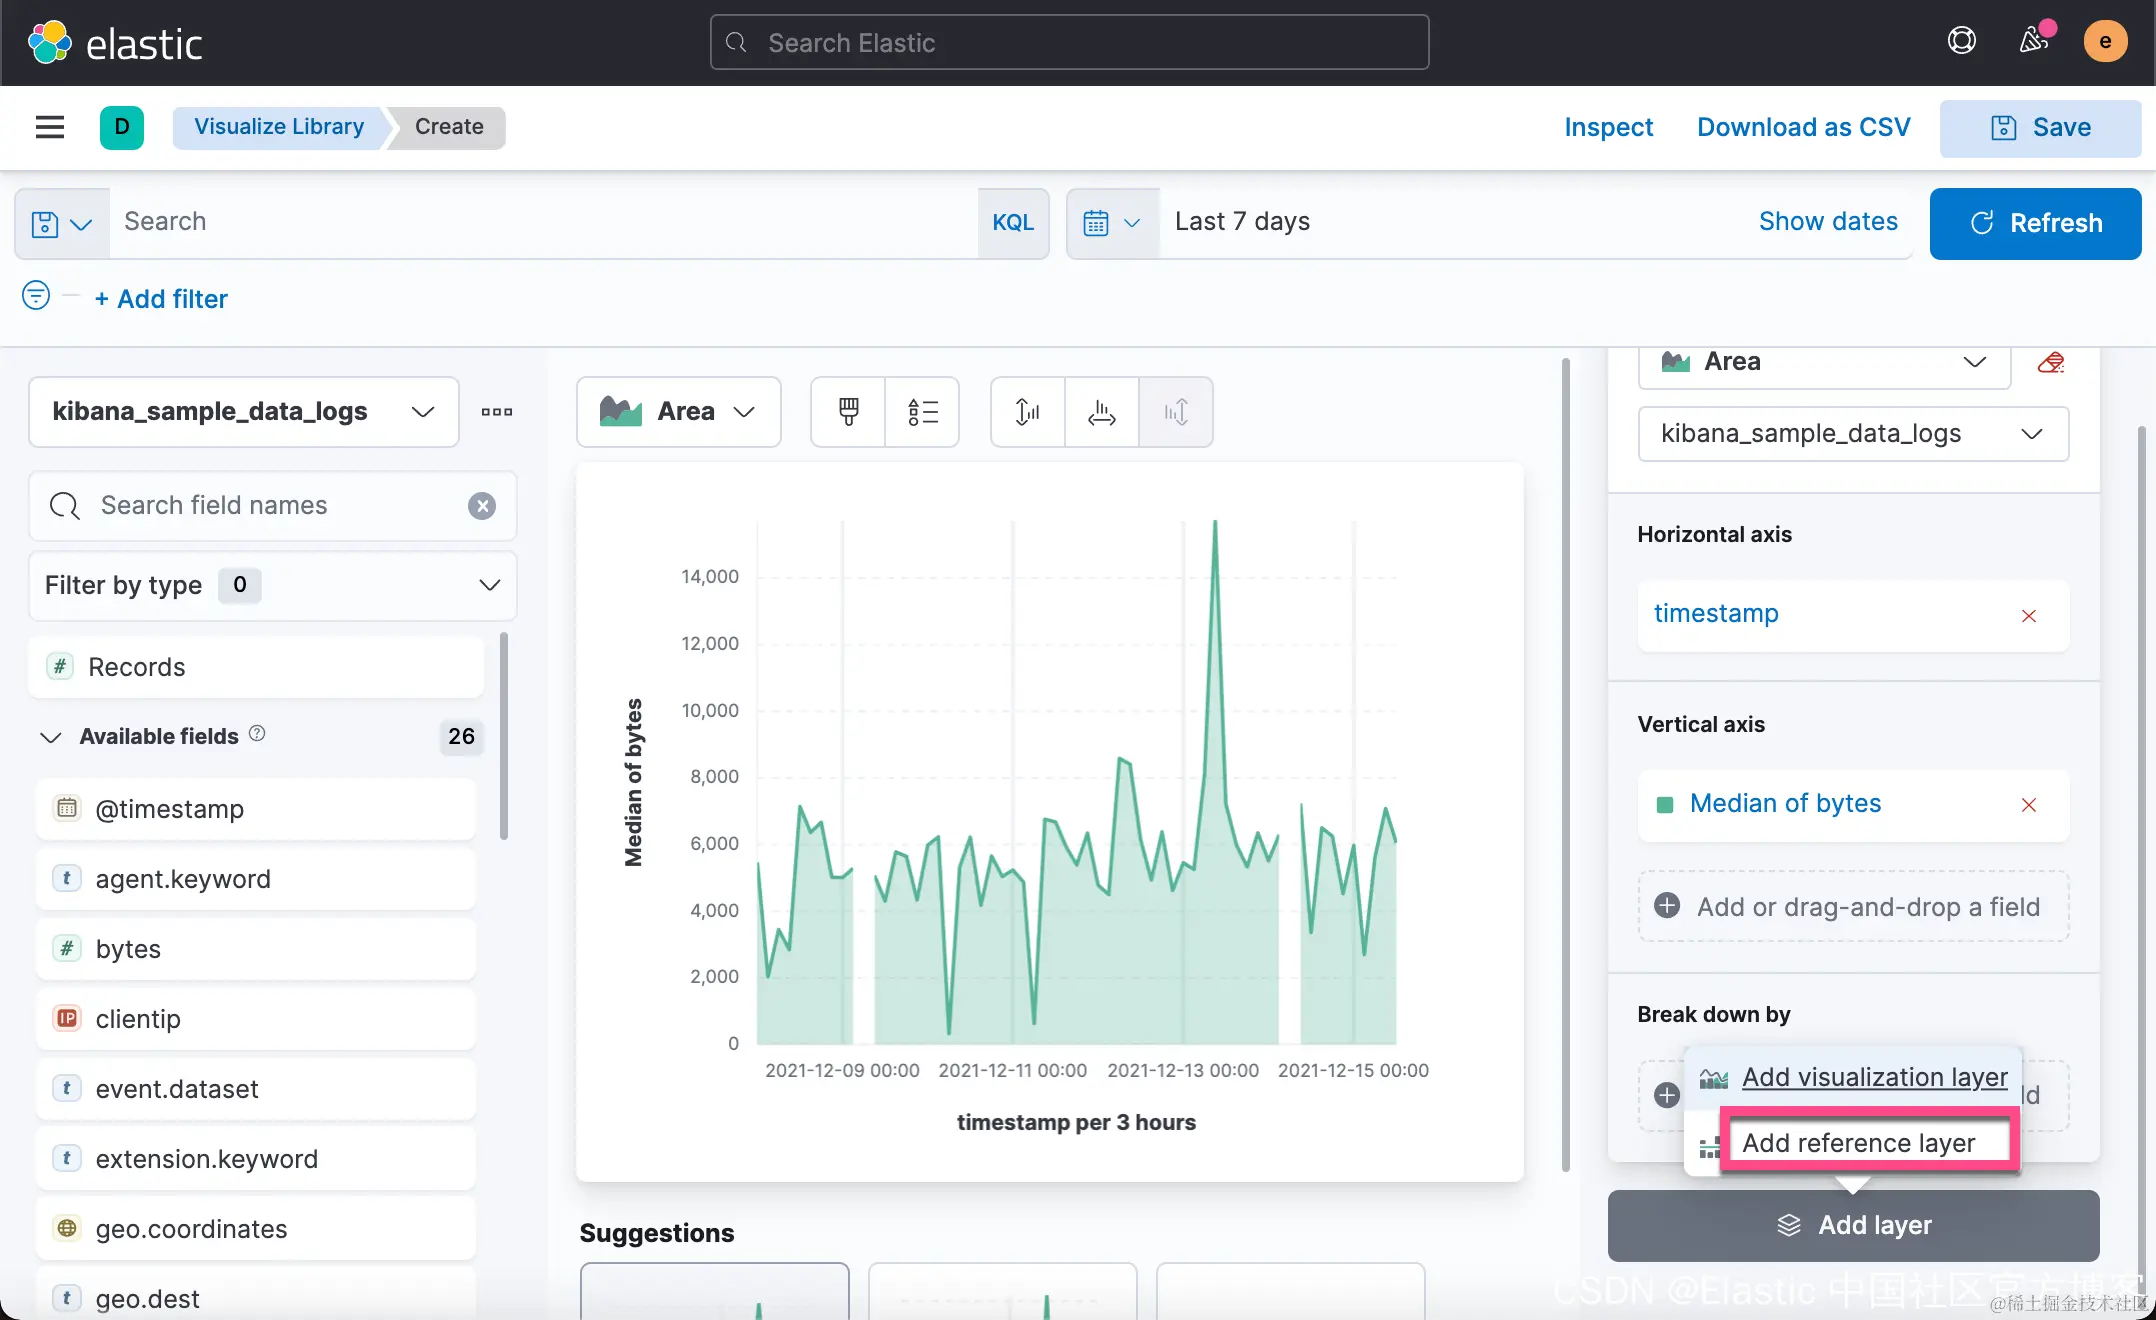Open left axis settings icon
The width and height of the screenshot is (2156, 1320).
click(x=1027, y=412)
